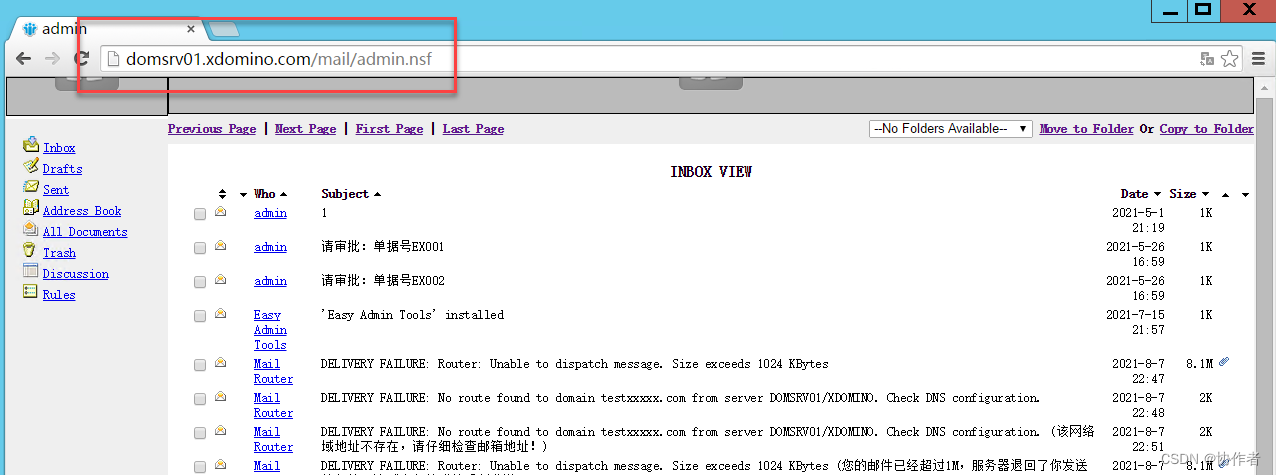Check the box for message with subject 1

(x=200, y=214)
